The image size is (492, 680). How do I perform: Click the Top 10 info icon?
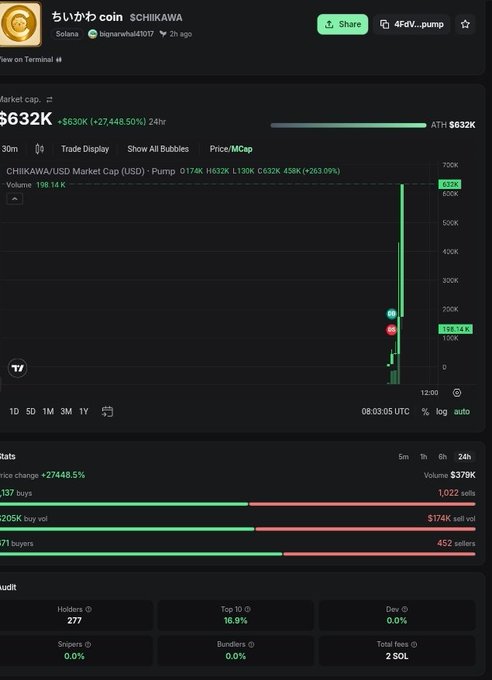coord(247,609)
